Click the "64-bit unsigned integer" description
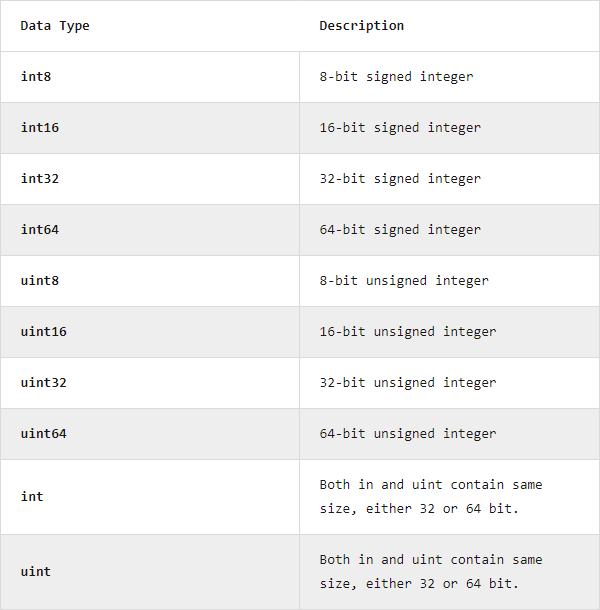The width and height of the screenshot is (600, 610). [x=408, y=434]
